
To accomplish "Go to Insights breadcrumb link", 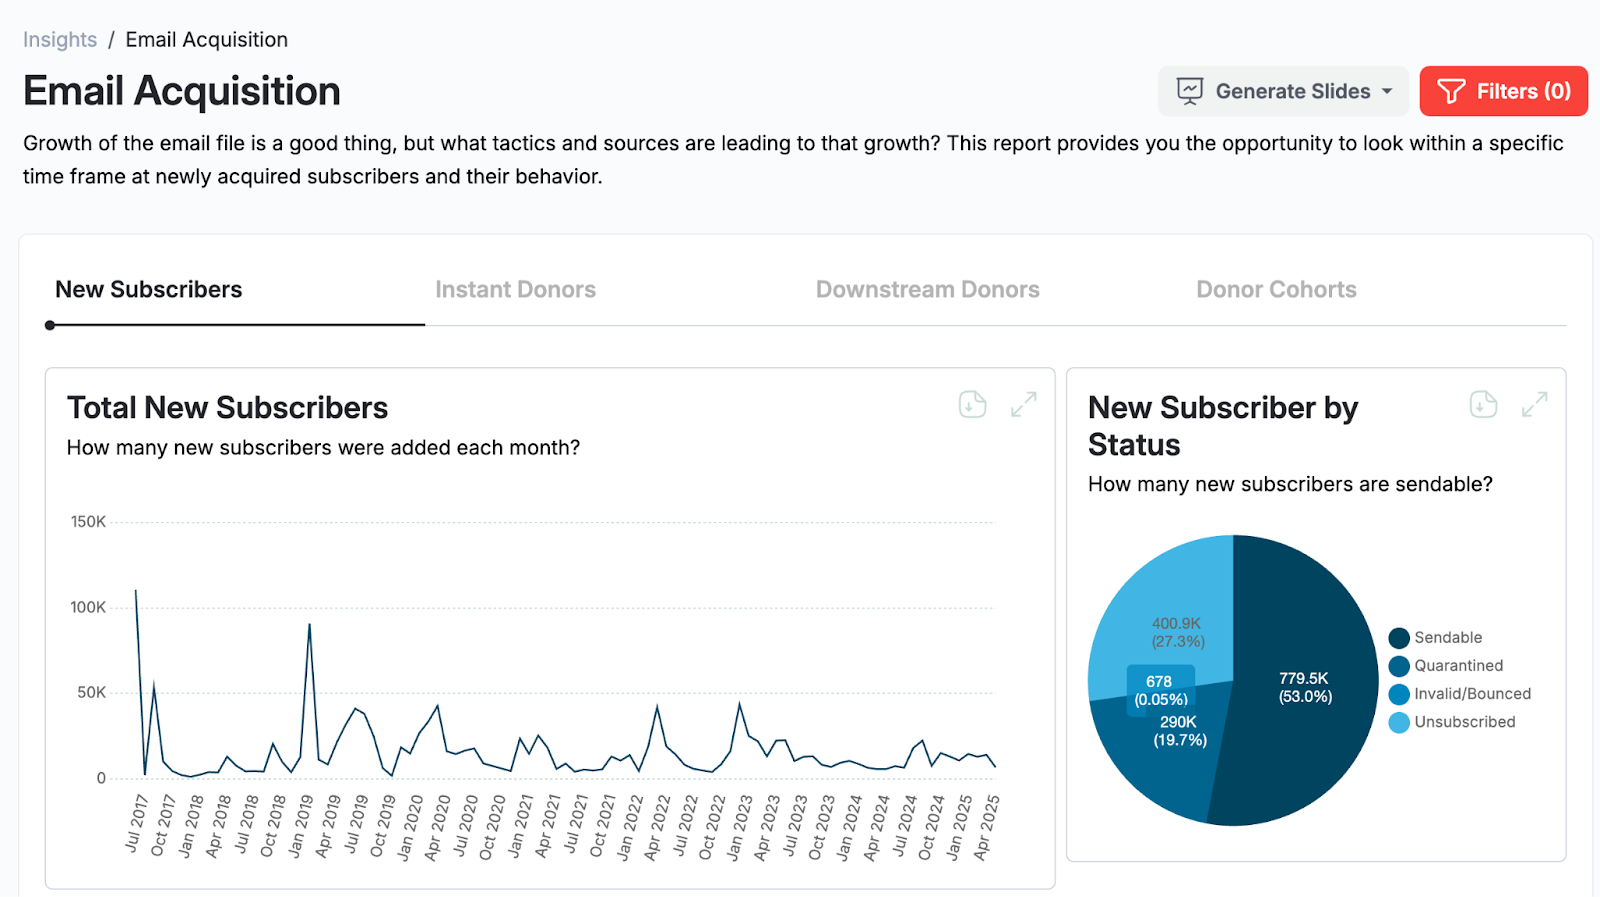I will click(x=60, y=40).
